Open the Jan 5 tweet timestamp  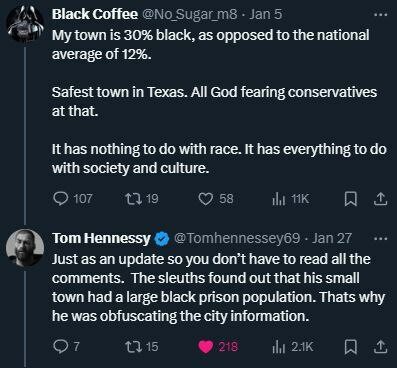[x=266, y=14]
